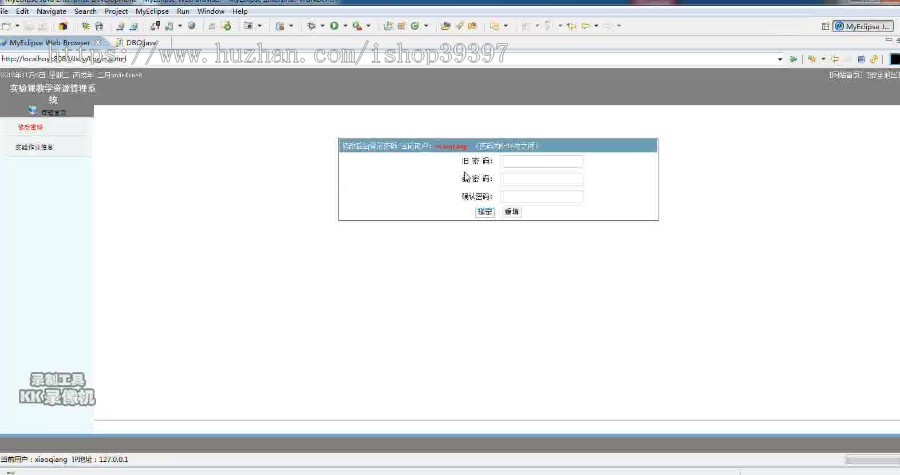Screen dimensions: 900x475
Task: Click the reset button in password form
Action: click(x=511, y=212)
